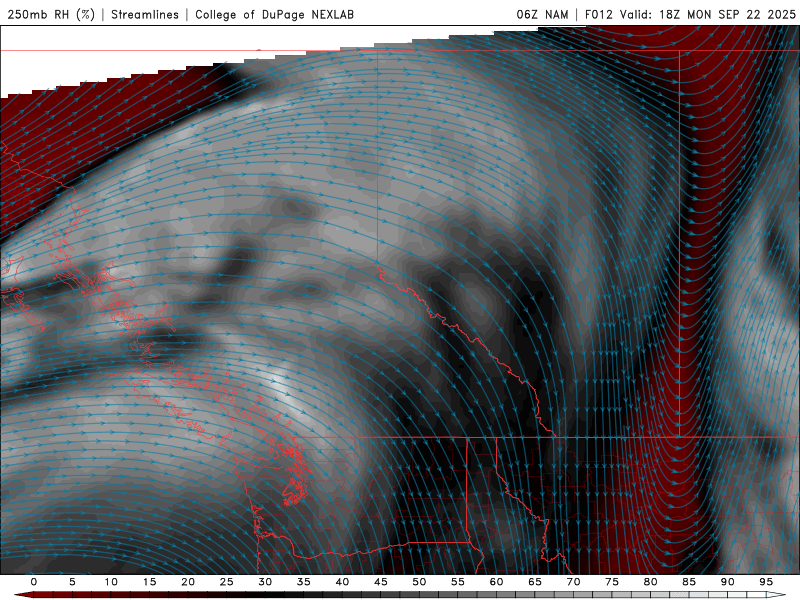Click the '06Z NAM' model label
800x600 pixels.
click(x=542, y=14)
